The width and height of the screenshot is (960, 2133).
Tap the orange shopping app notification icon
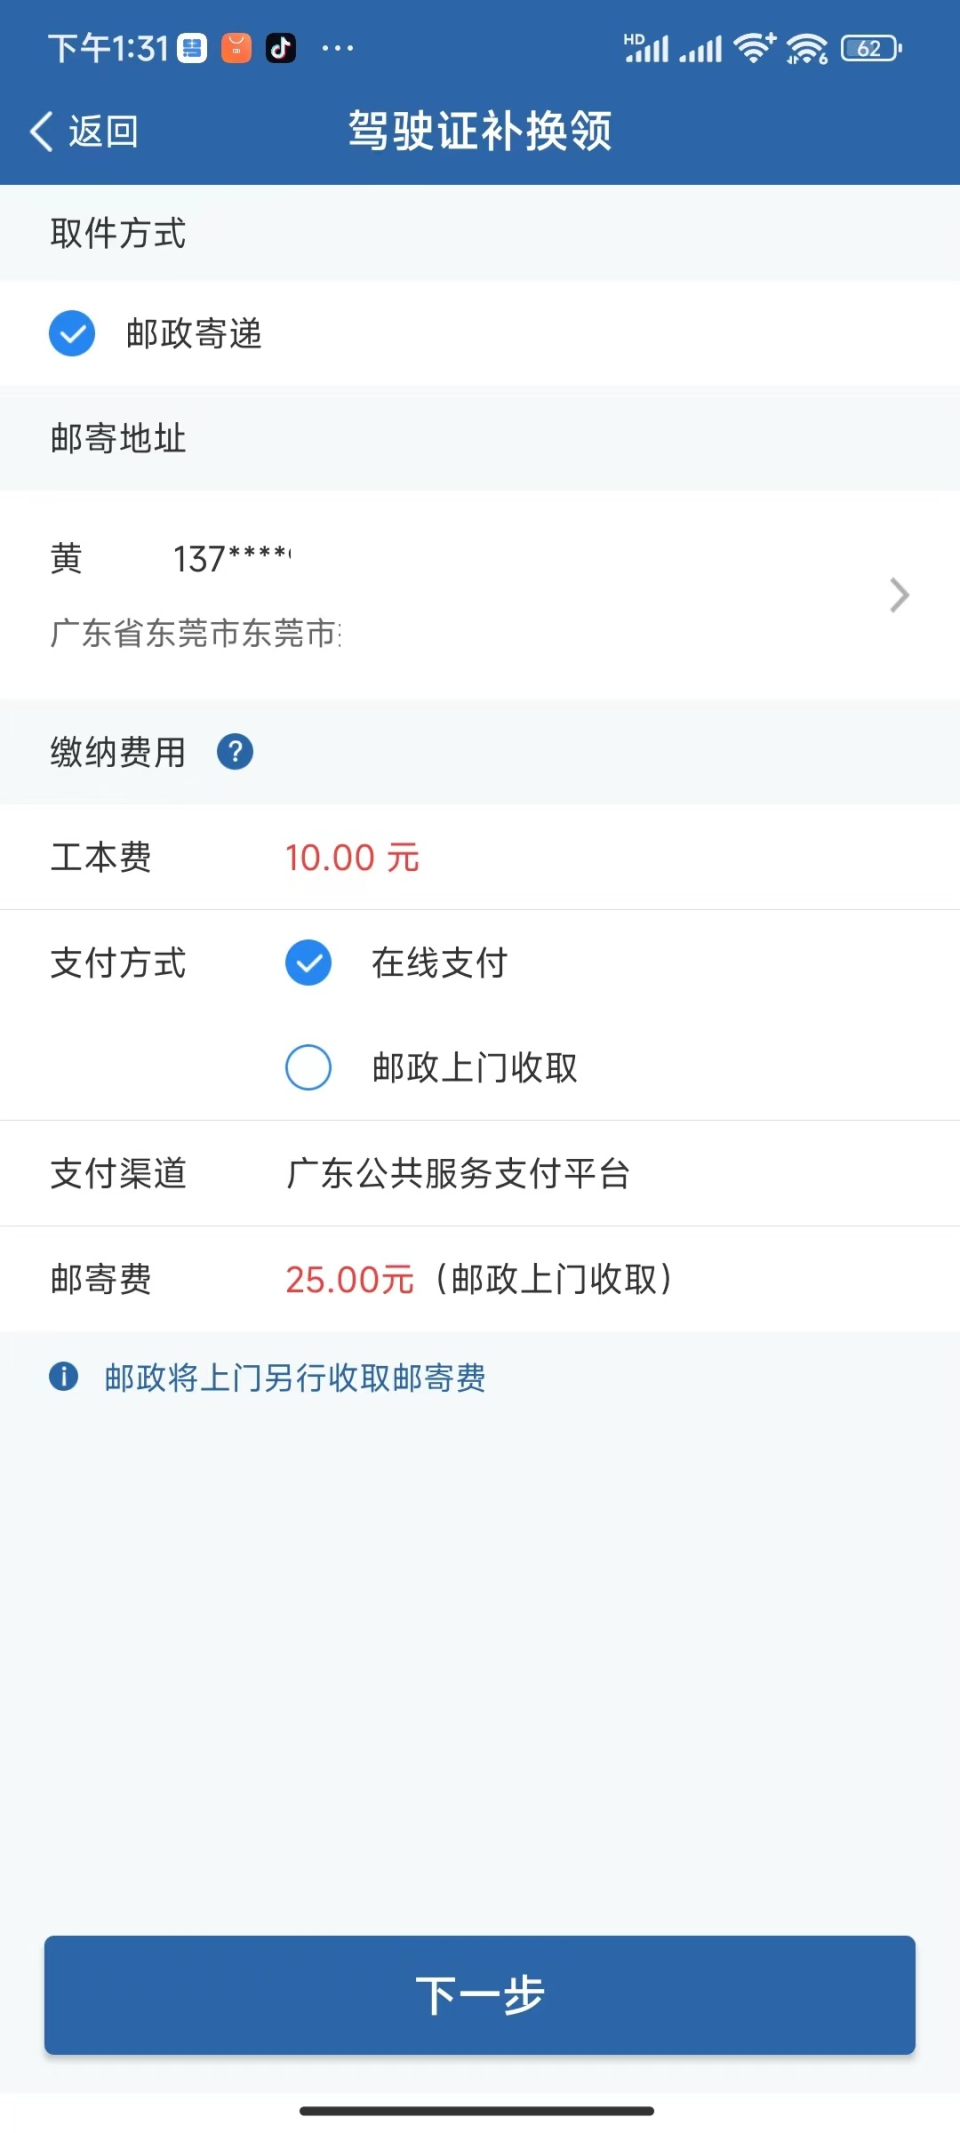[236, 47]
